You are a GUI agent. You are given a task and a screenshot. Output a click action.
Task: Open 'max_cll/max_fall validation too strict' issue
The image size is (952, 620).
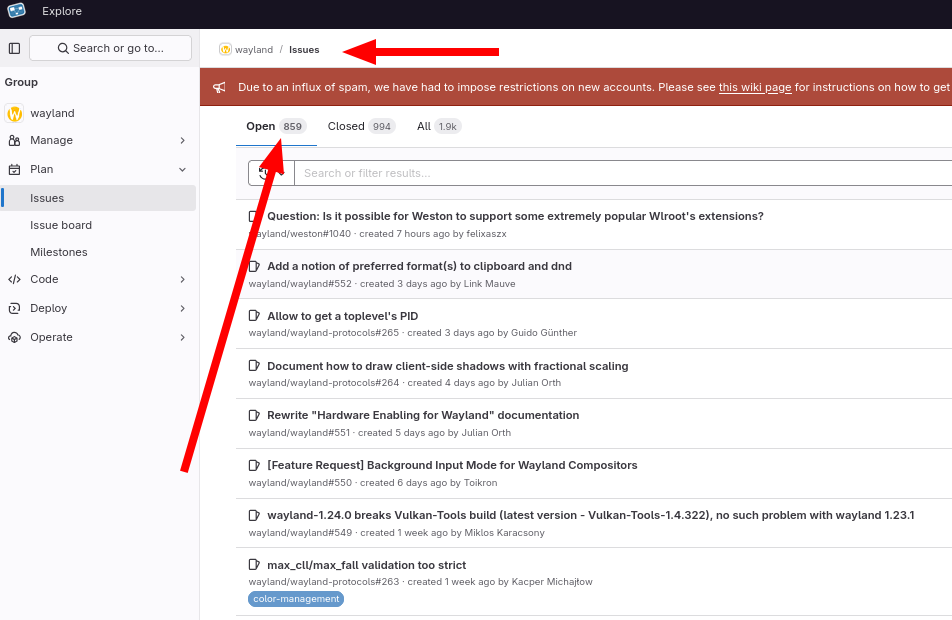click(367, 565)
